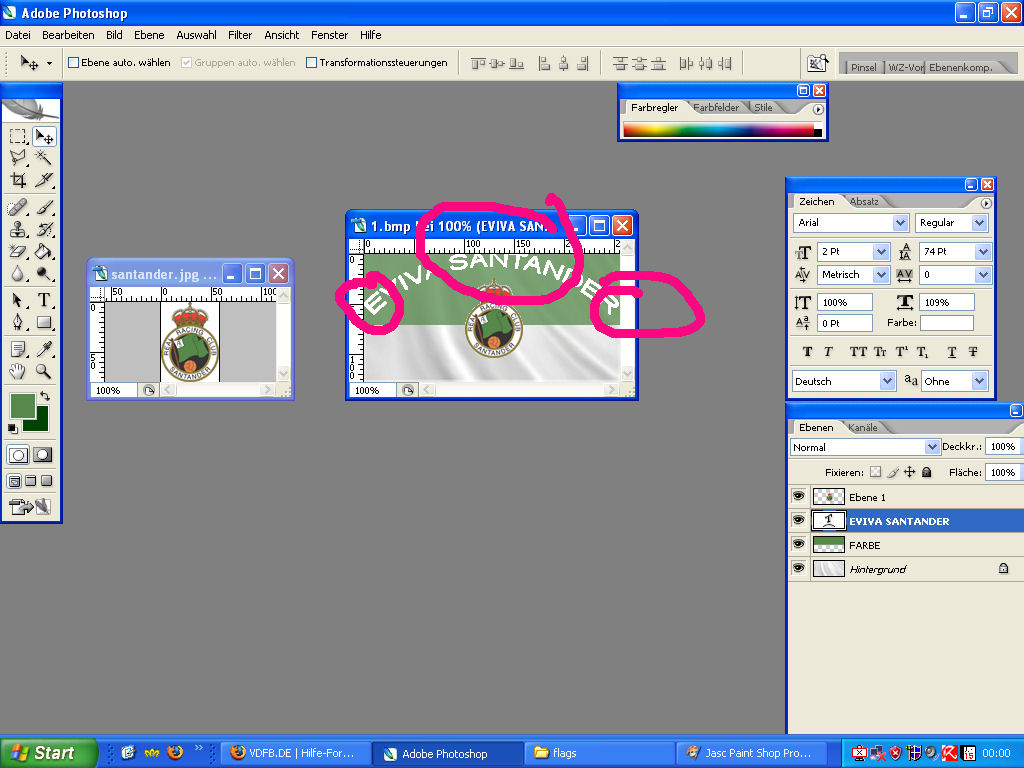
Task: Open the Filter menu
Action: click(x=240, y=35)
